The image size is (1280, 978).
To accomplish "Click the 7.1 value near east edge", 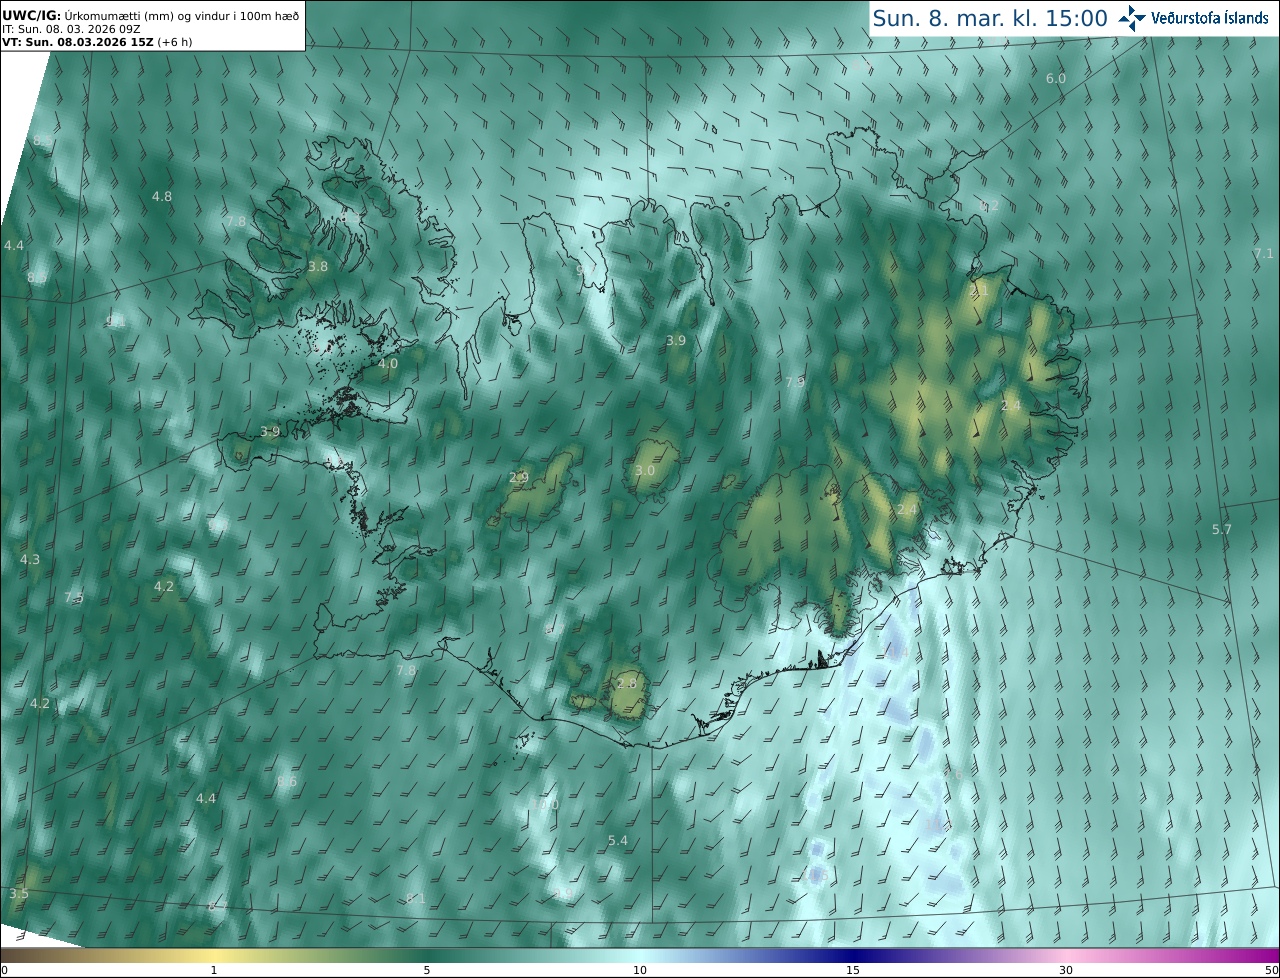I will (x=1264, y=253).
